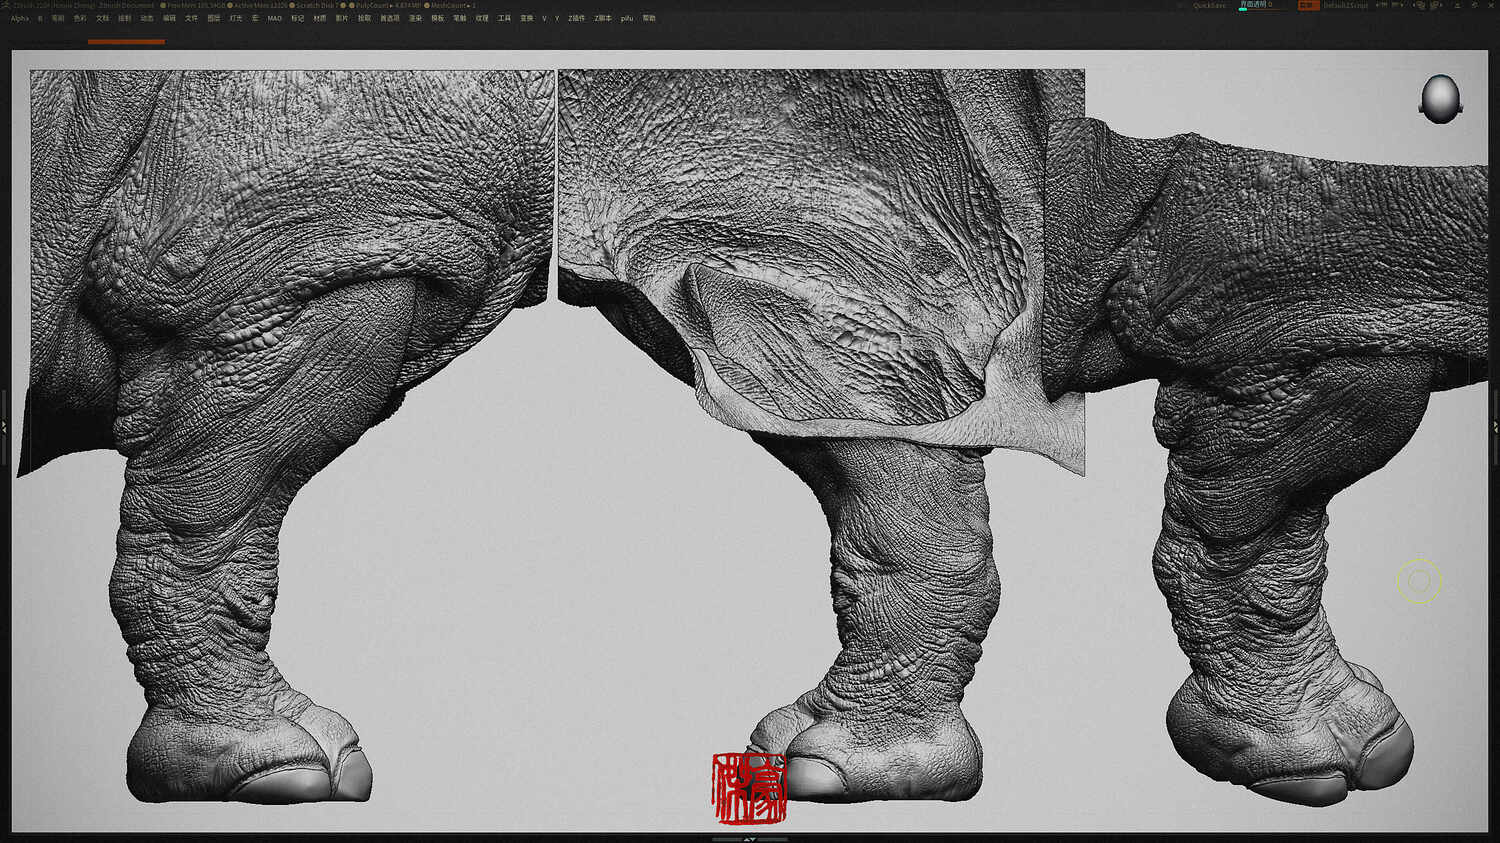The width and height of the screenshot is (1500, 843).
Task: Click the green indicator next to PolyCount
Action: point(352,4)
